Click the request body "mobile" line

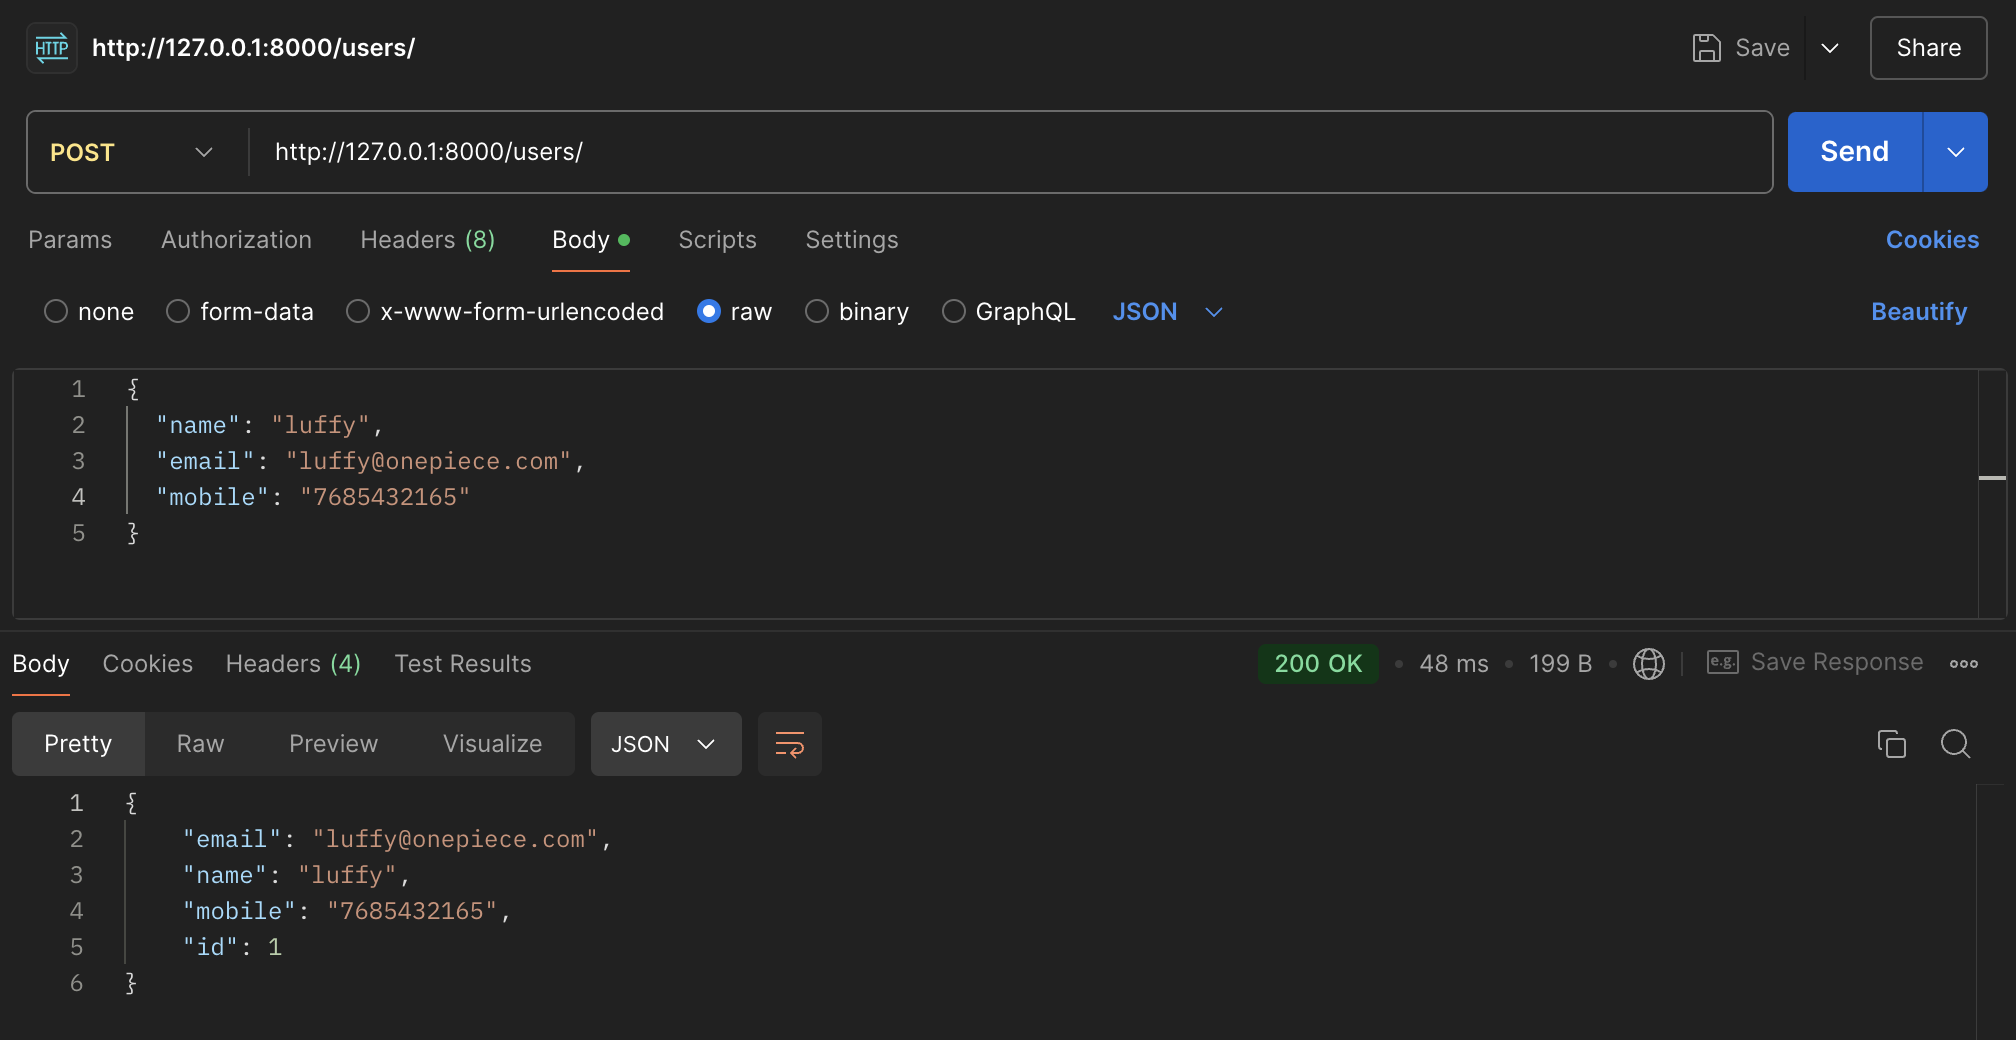coord(313,497)
